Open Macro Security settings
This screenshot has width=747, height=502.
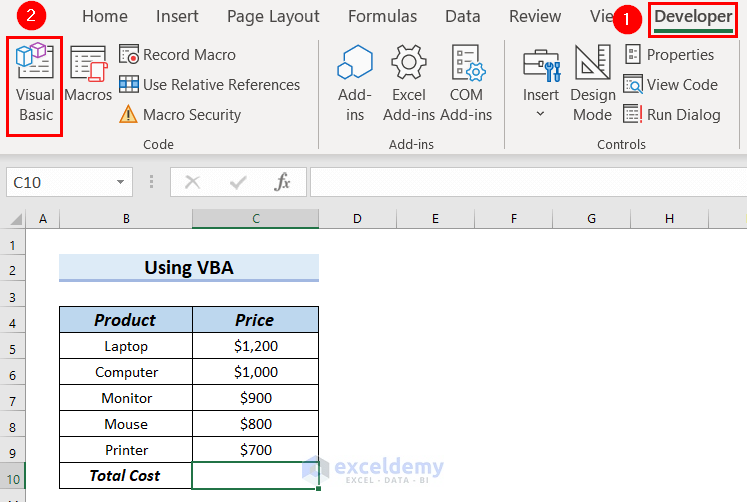pyautogui.click(x=180, y=115)
